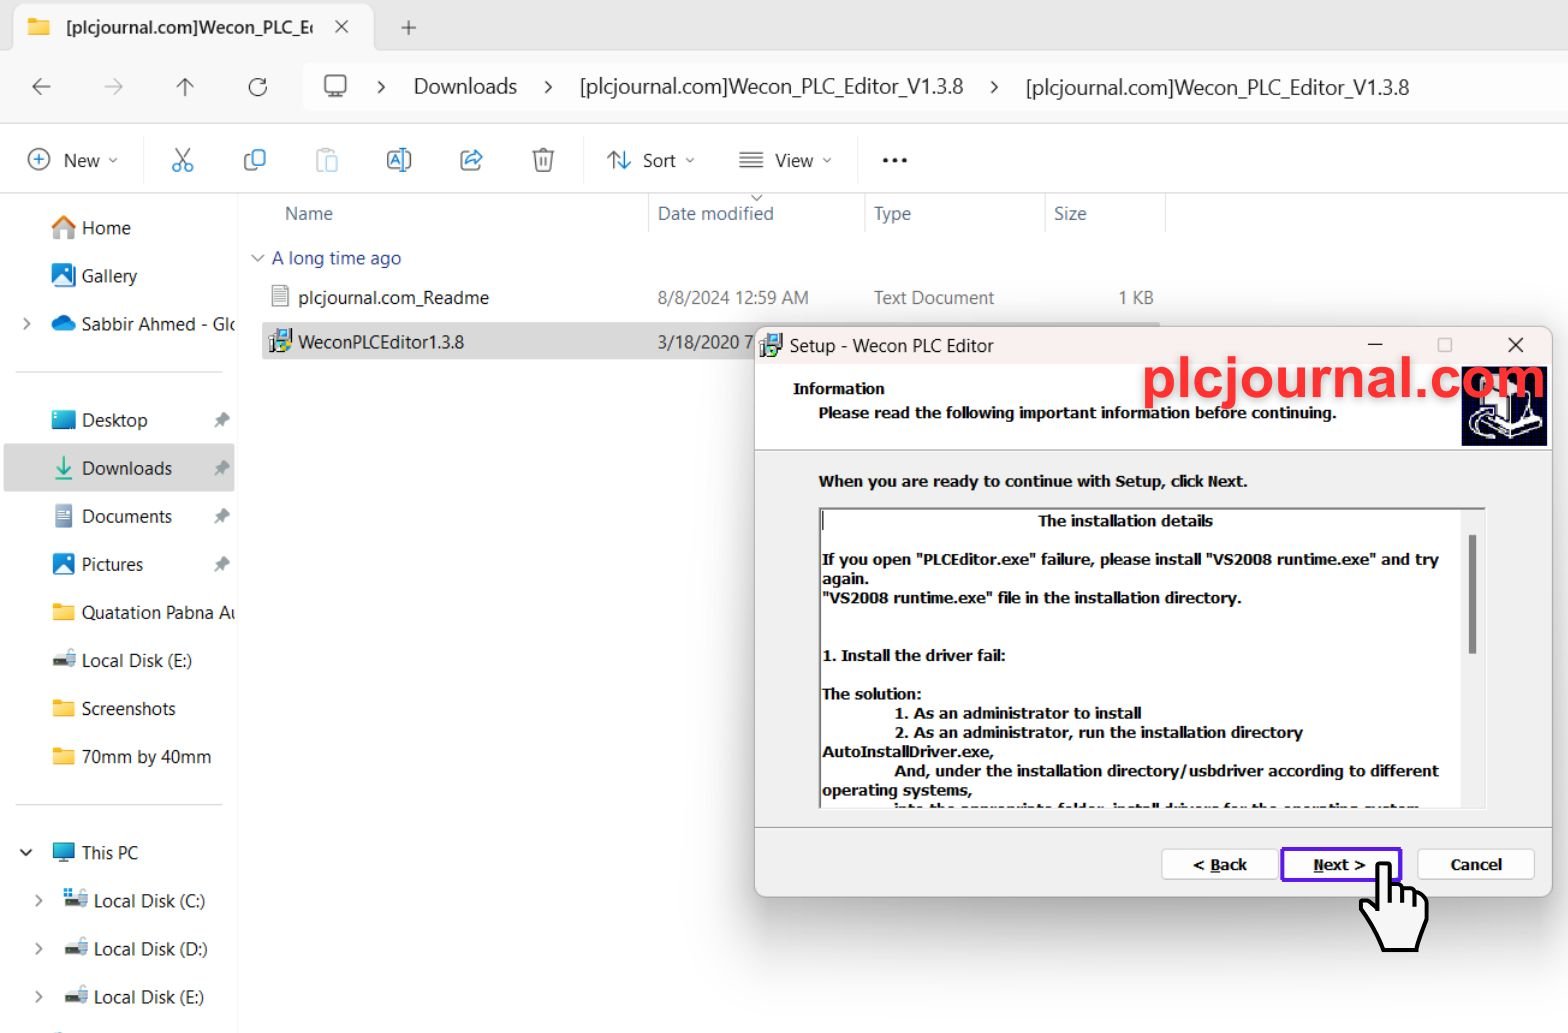Minimize the Setup - Wecon PLC Editor window

[x=1375, y=345]
